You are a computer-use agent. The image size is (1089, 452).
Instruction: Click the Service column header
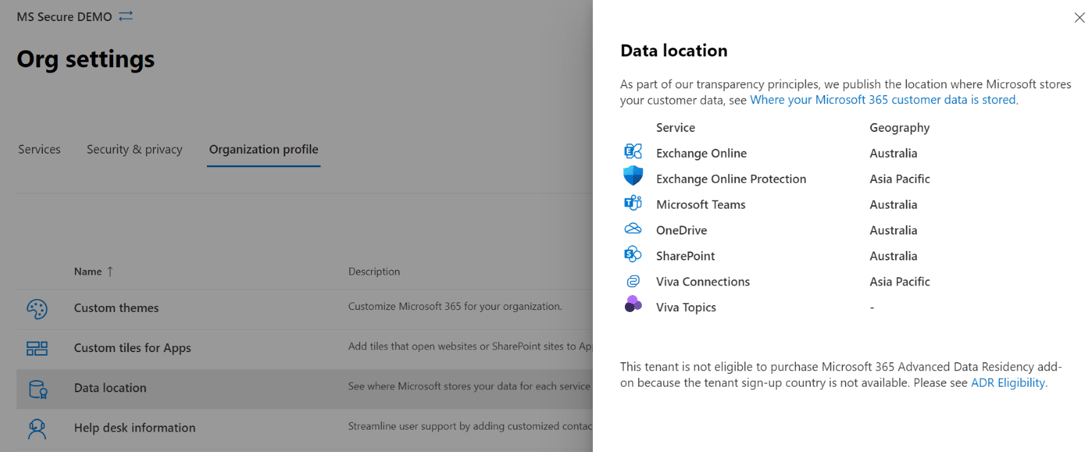(675, 128)
